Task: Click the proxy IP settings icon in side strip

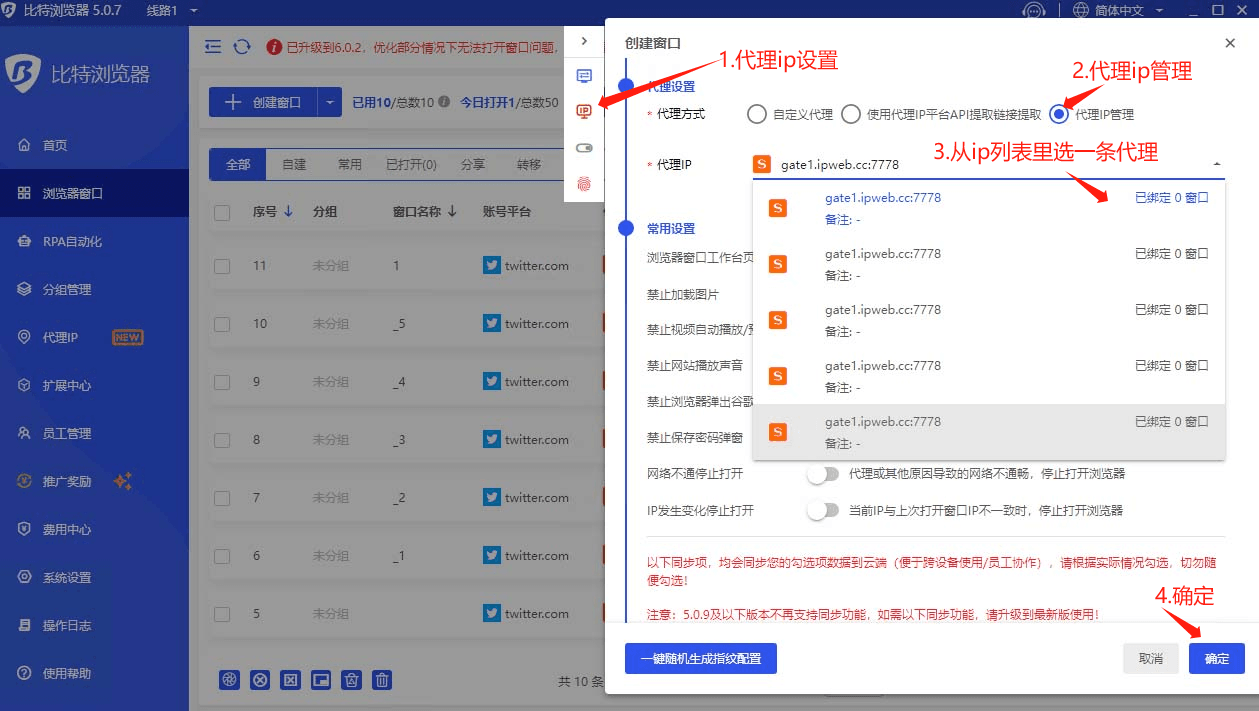Action: pyautogui.click(x=584, y=112)
